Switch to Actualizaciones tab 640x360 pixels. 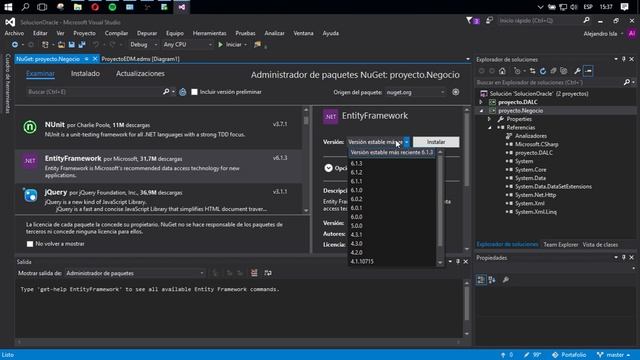point(140,73)
